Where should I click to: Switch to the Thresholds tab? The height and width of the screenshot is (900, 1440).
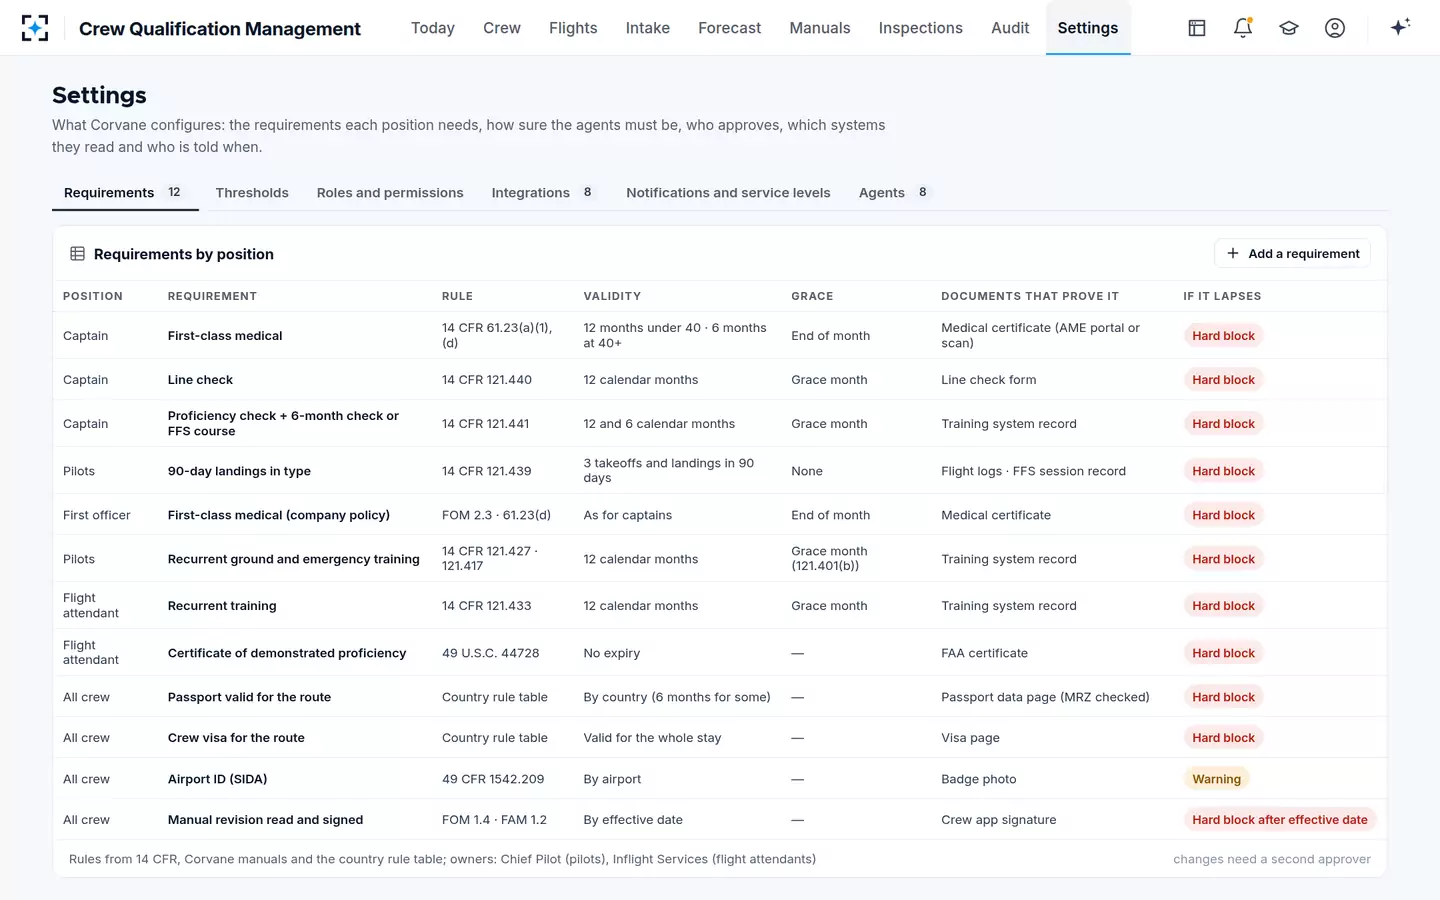(252, 193)
